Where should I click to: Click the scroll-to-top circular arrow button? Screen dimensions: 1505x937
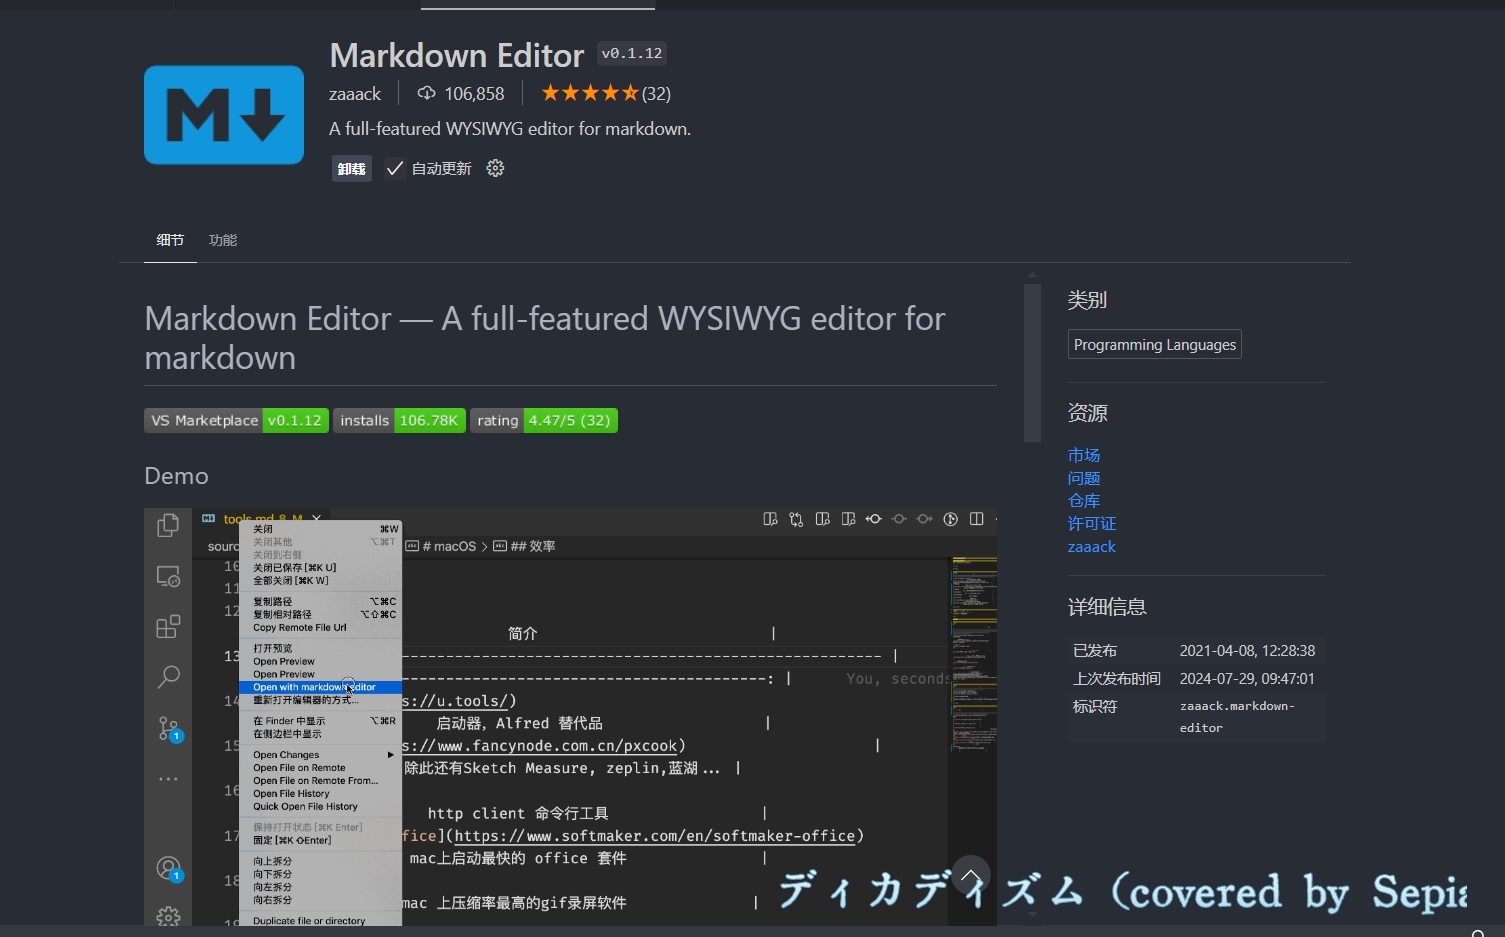(x=970, y=875)
